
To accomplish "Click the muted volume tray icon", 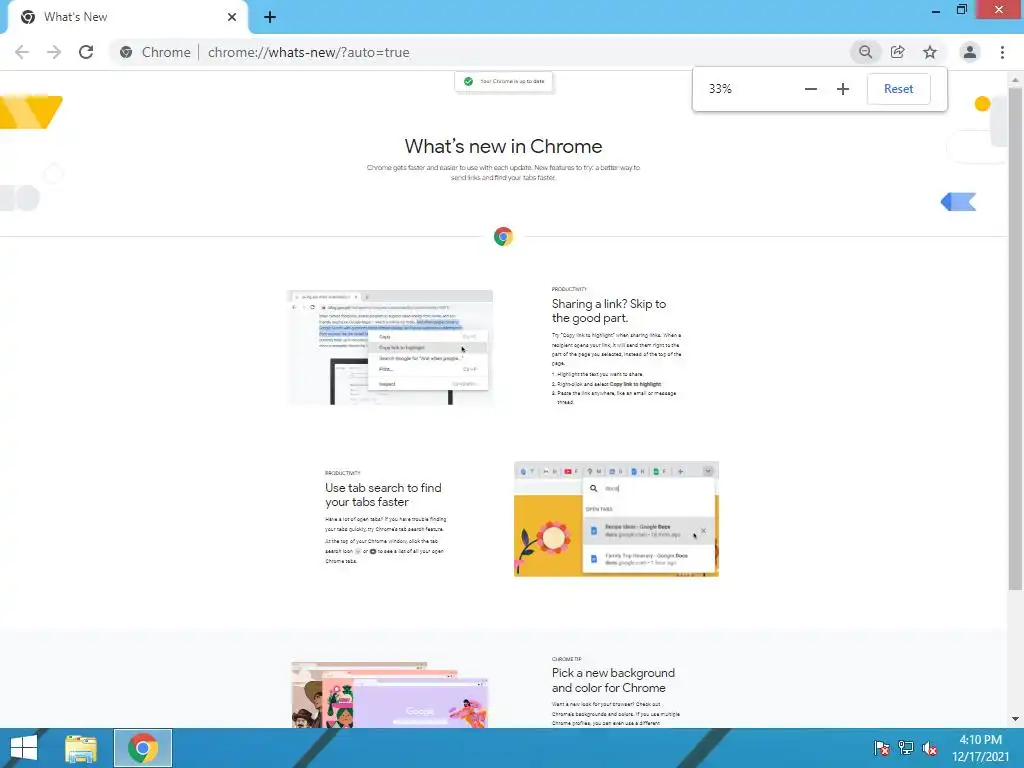I will click(929, 748).
